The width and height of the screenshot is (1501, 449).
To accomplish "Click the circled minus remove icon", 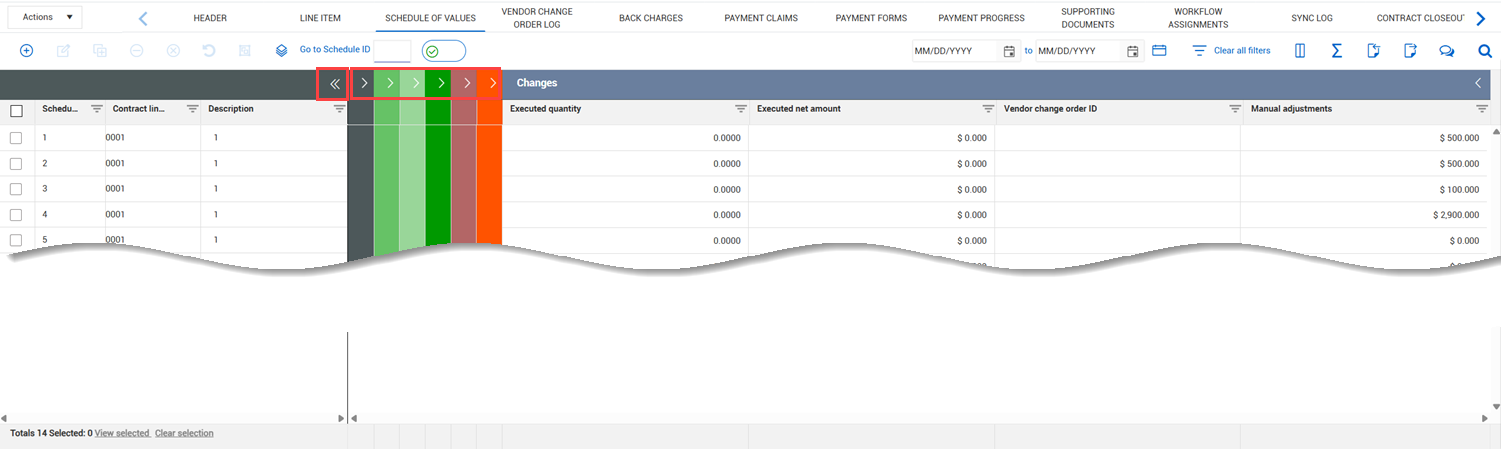I will 136,50.
